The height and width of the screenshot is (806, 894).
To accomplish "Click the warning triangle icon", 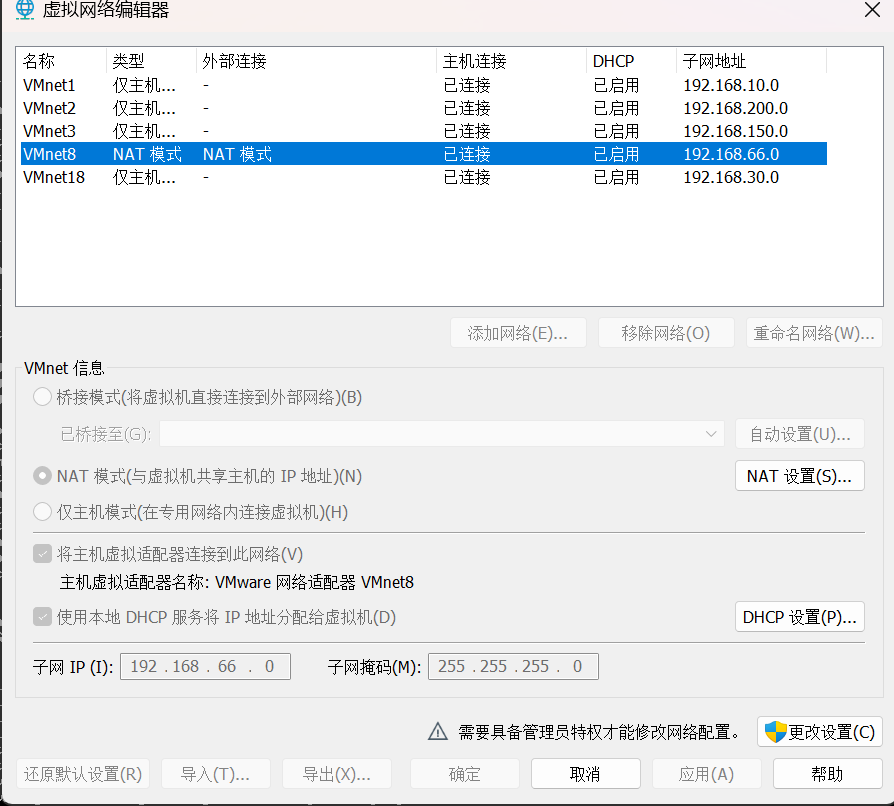I will (x=437, y=732).
